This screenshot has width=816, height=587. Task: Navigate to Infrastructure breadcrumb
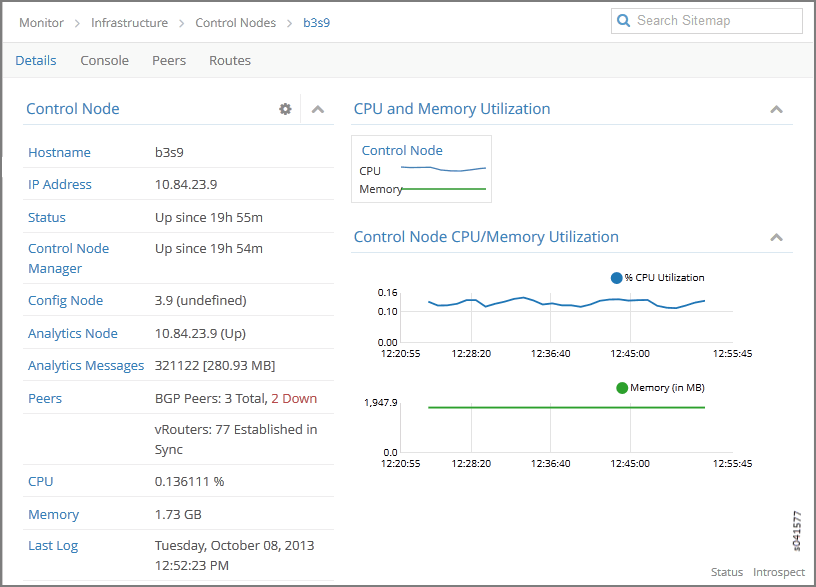129,22
